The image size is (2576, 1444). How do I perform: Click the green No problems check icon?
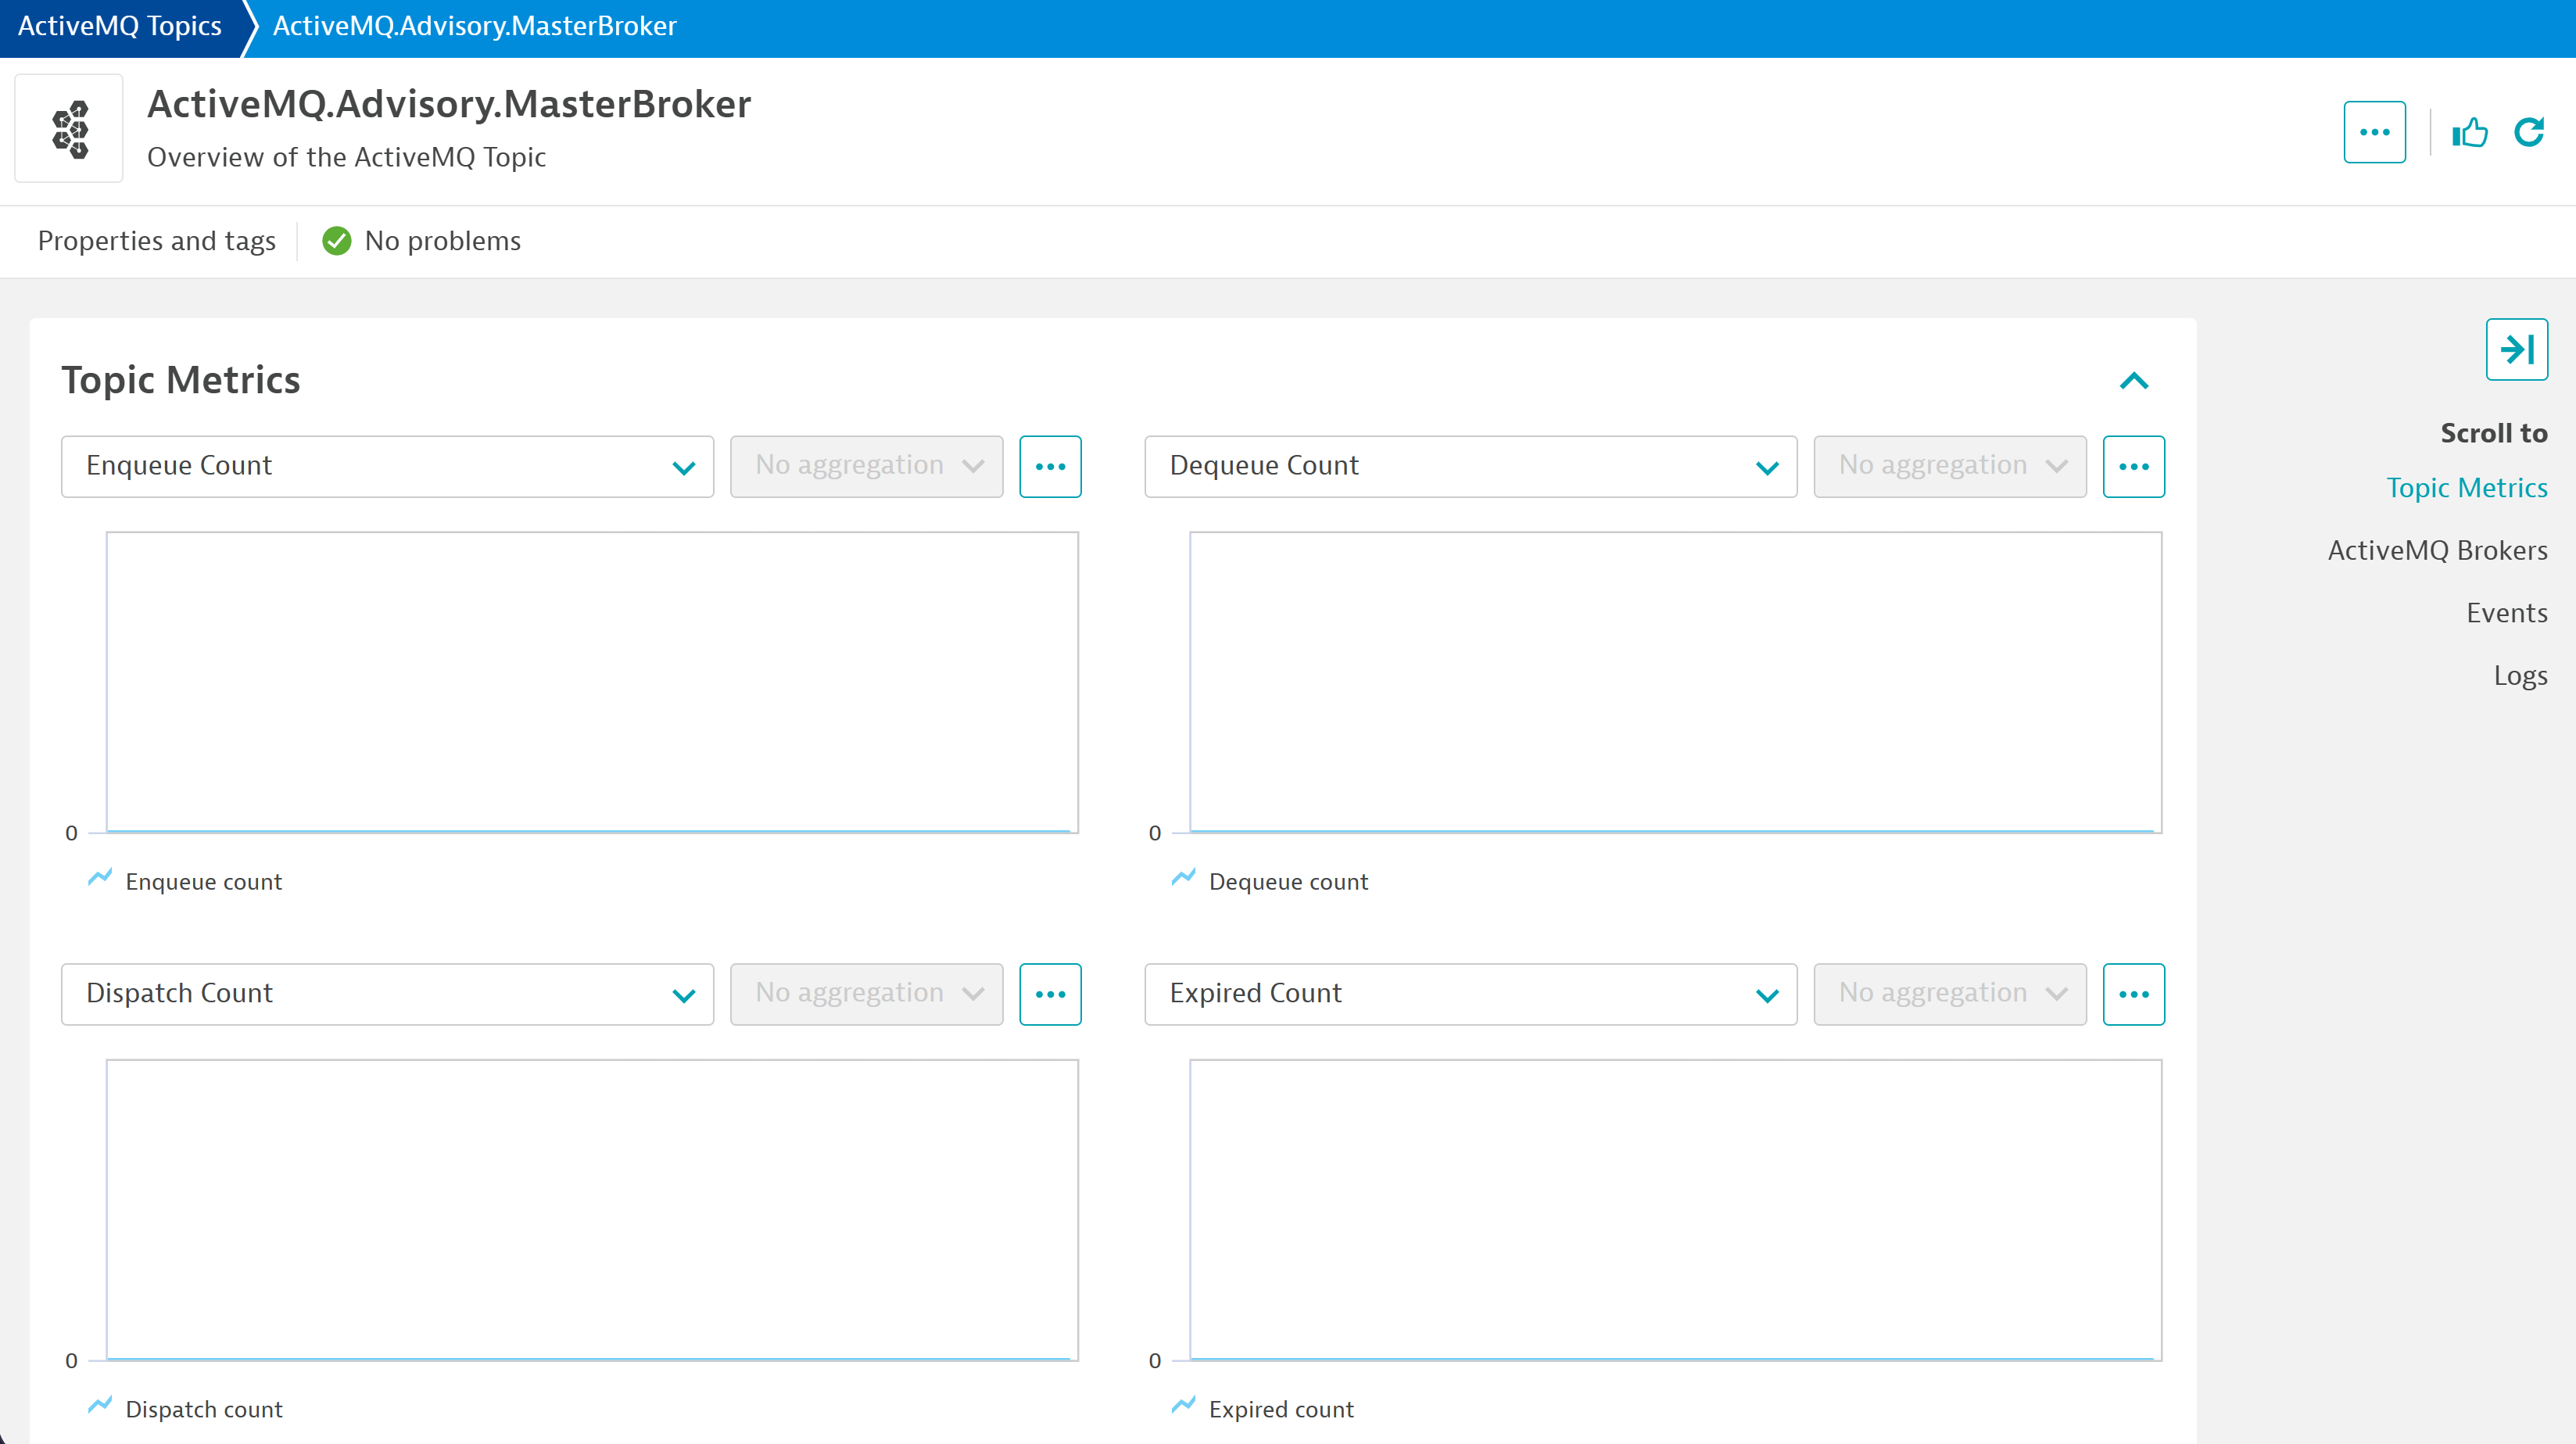click(x=337, y=241)
